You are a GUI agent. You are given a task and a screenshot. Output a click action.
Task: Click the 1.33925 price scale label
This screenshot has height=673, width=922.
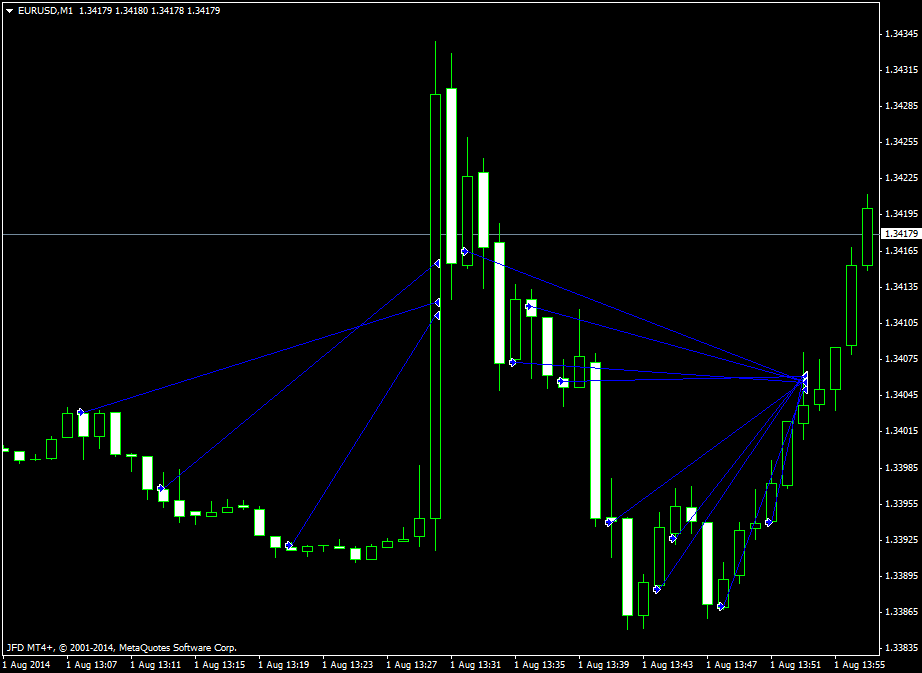[x=901, y=540]
